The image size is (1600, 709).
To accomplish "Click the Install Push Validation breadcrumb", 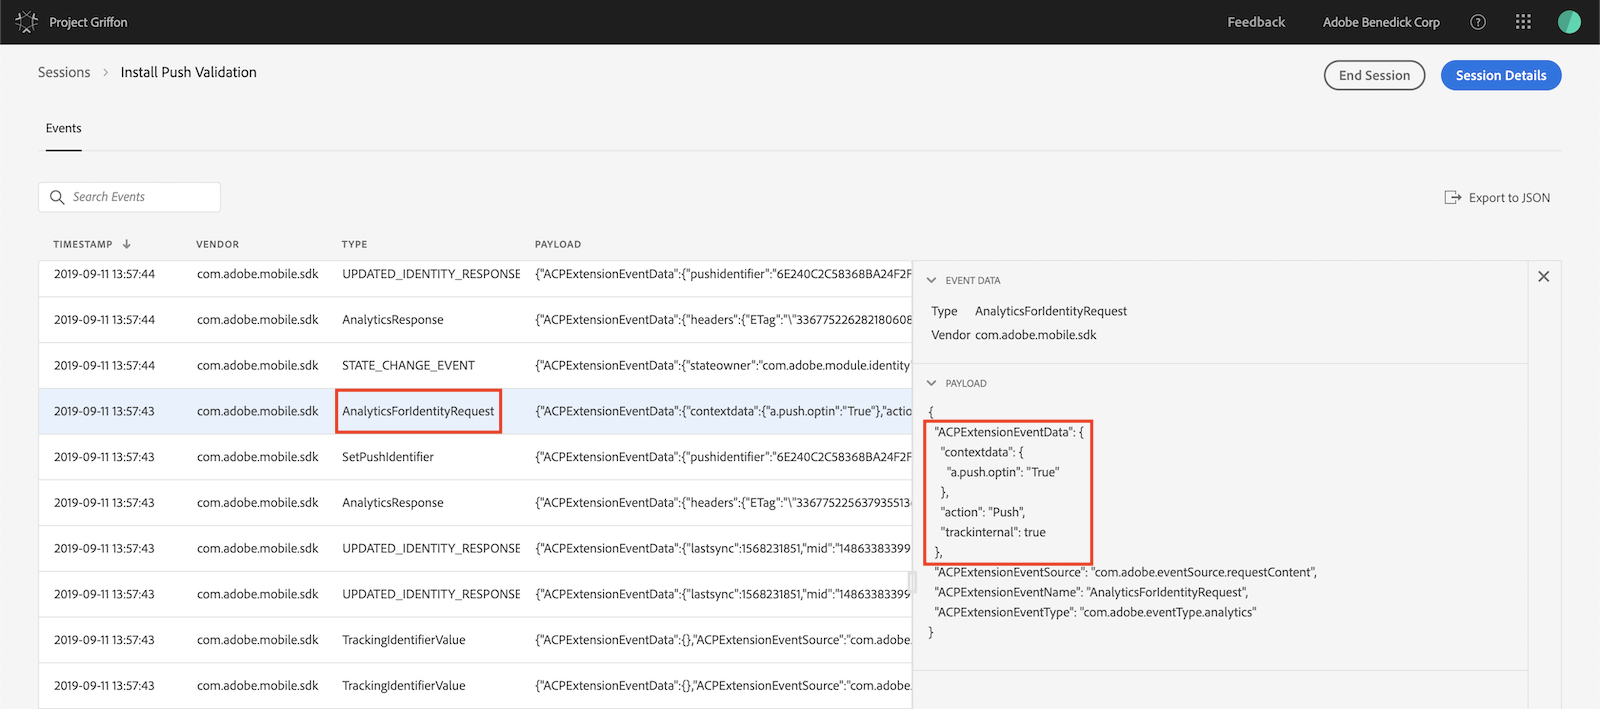I will 189,72.
